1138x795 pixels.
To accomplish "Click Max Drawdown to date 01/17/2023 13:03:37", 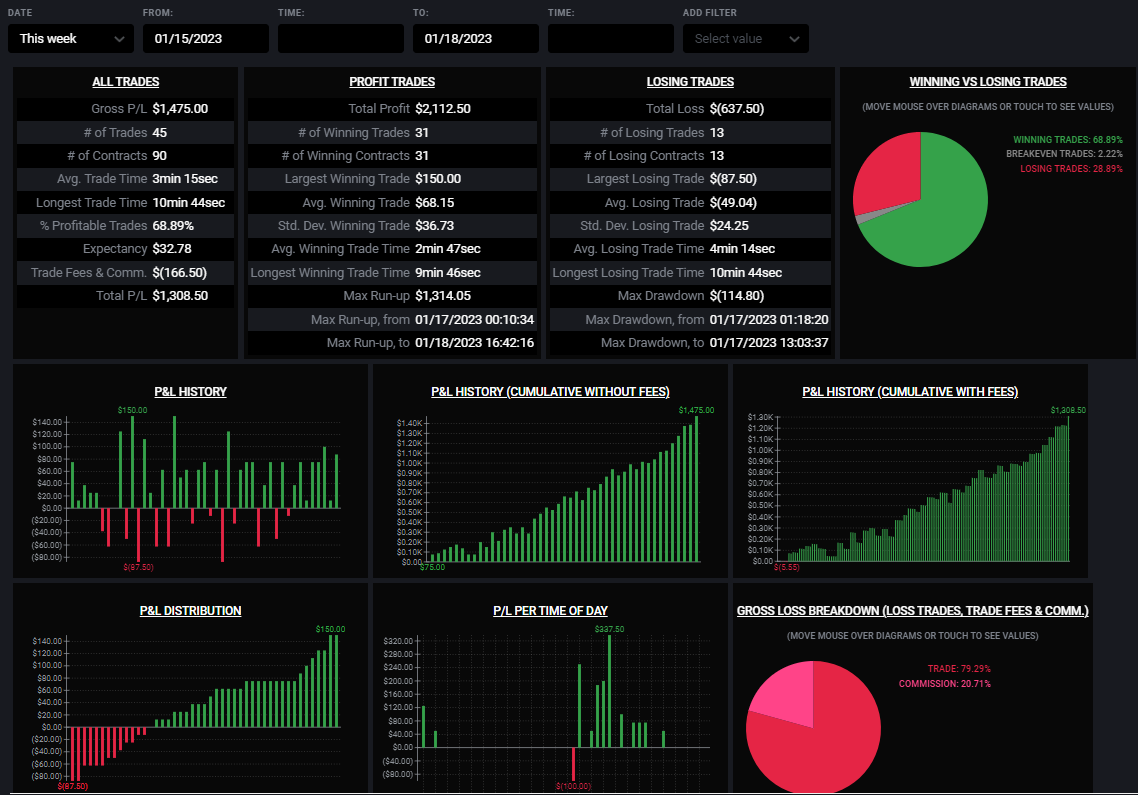I will [769, 343].
